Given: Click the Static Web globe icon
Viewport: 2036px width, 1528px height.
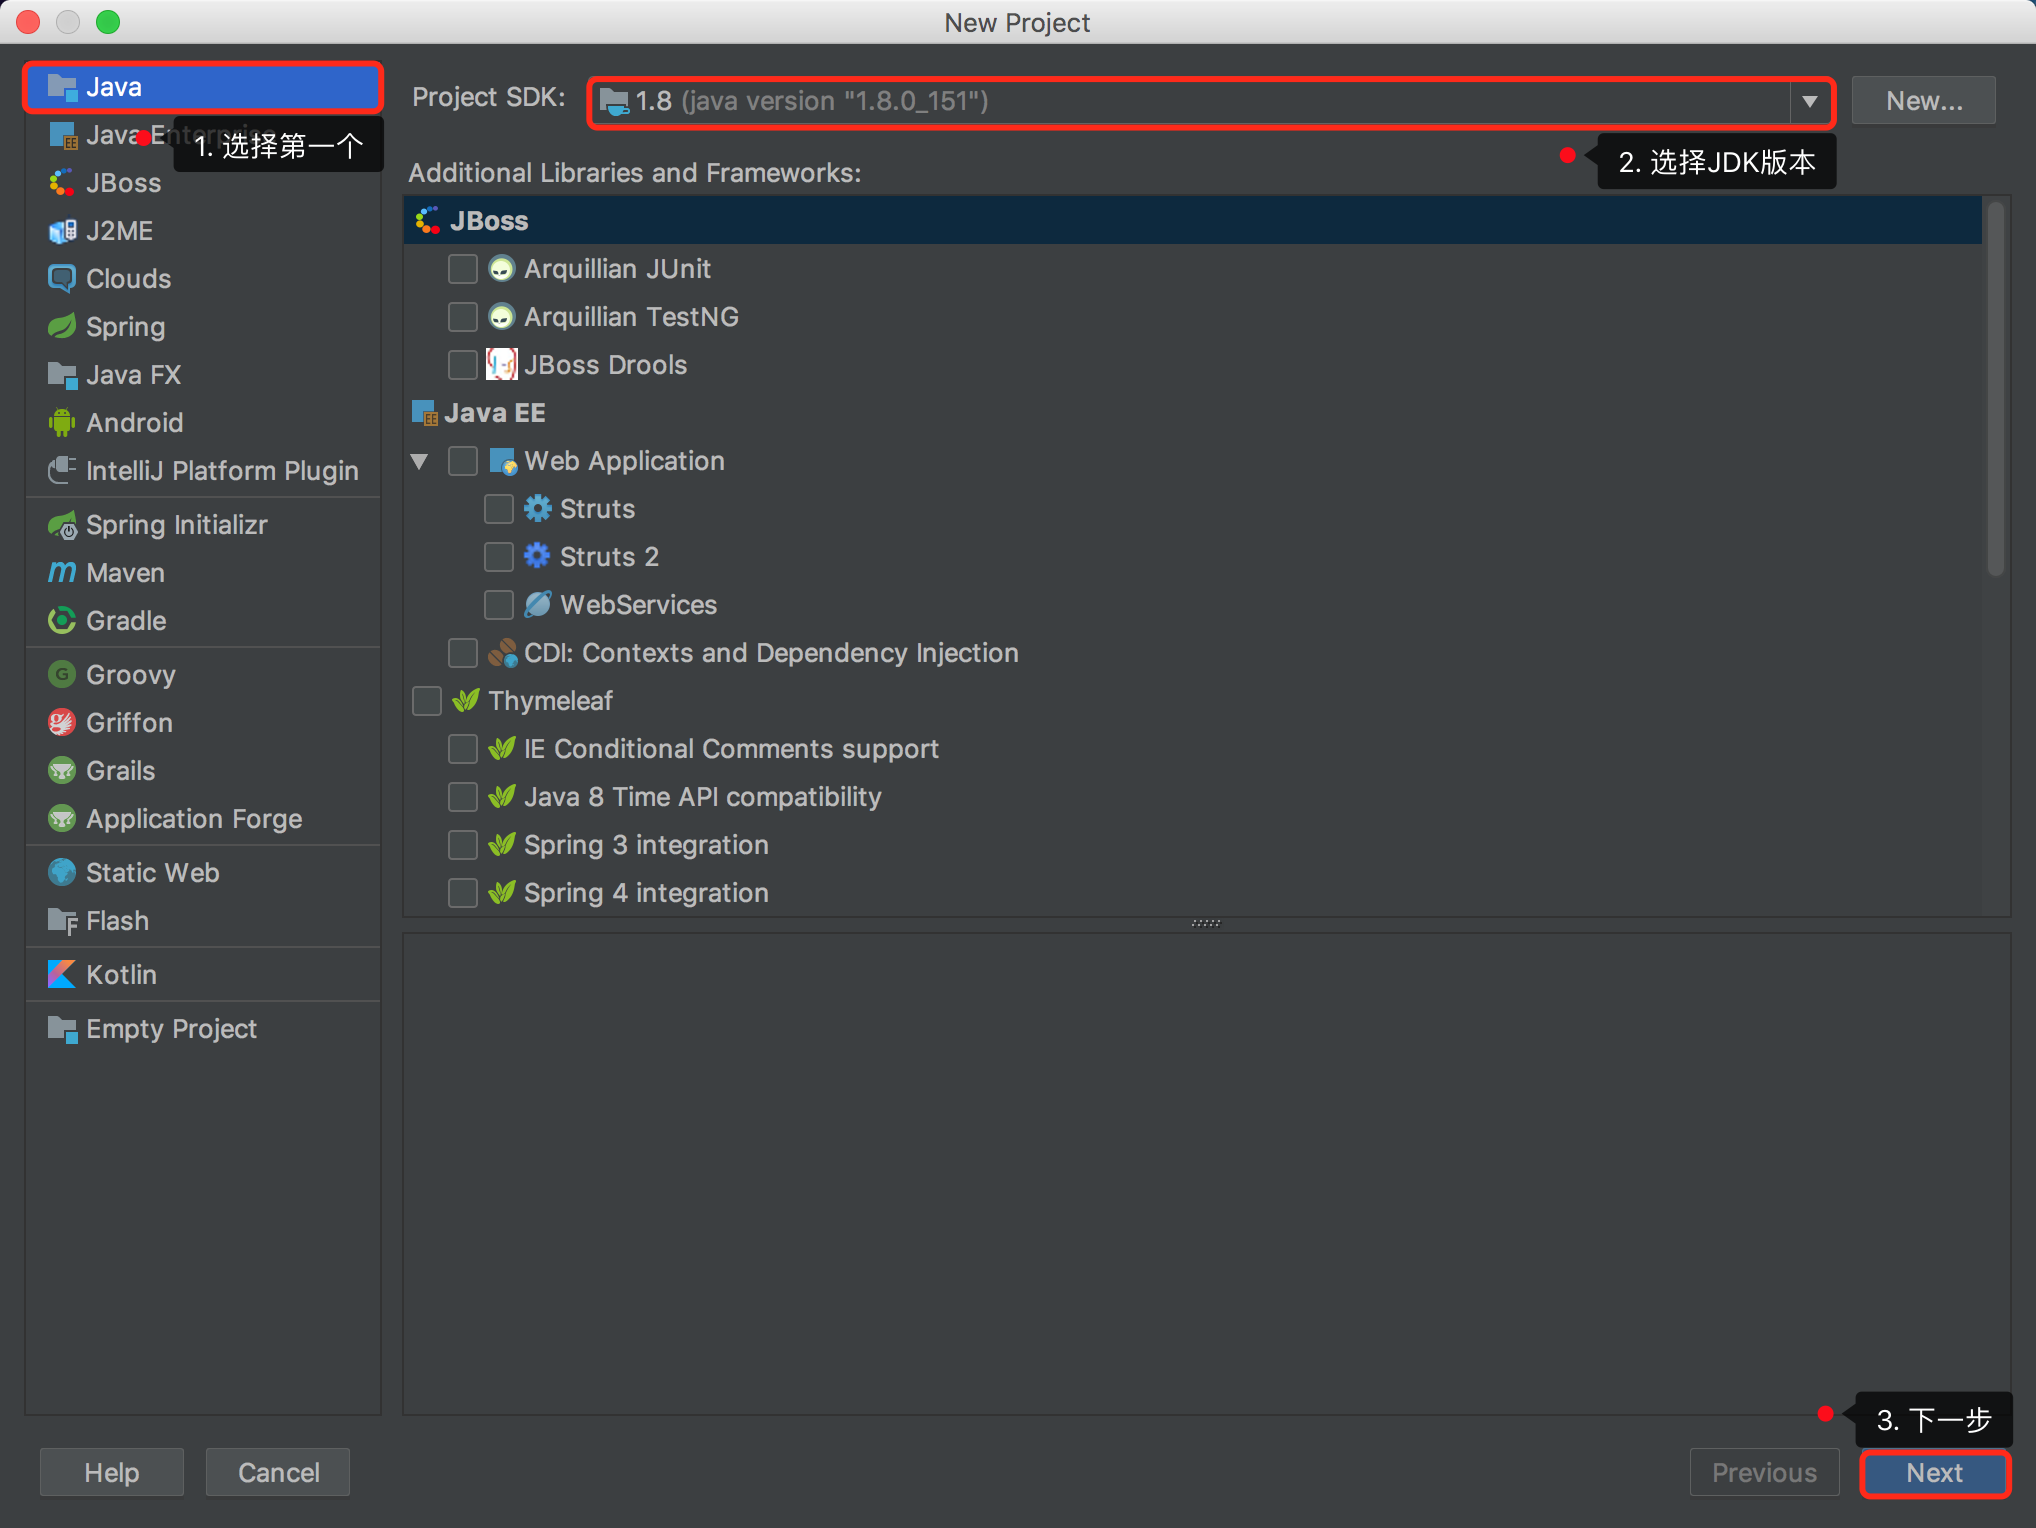Looking at the screenshot, I should [62, 873].
